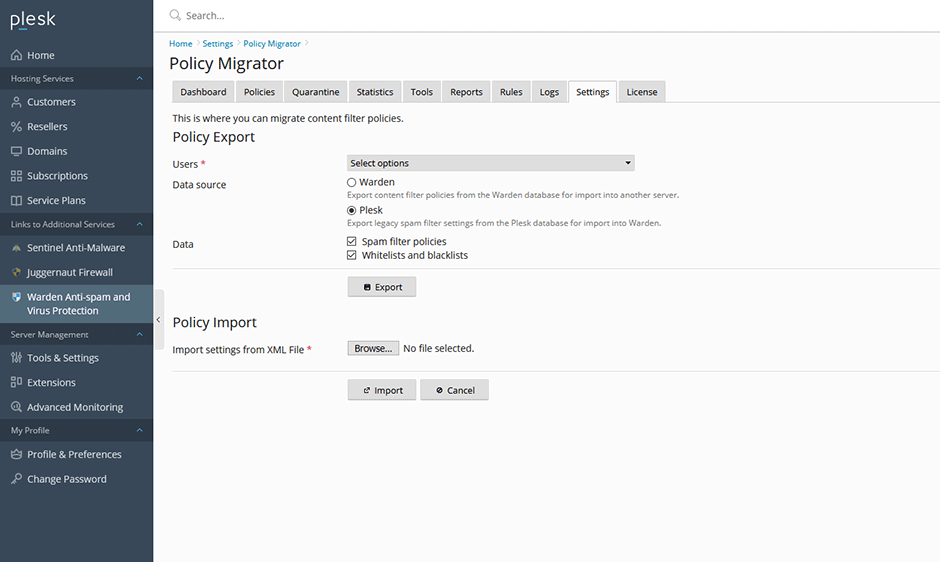The height and width of the screenshot is (562, 940).
Task: Click Browse to choose XML file
Action: [373, 348]
